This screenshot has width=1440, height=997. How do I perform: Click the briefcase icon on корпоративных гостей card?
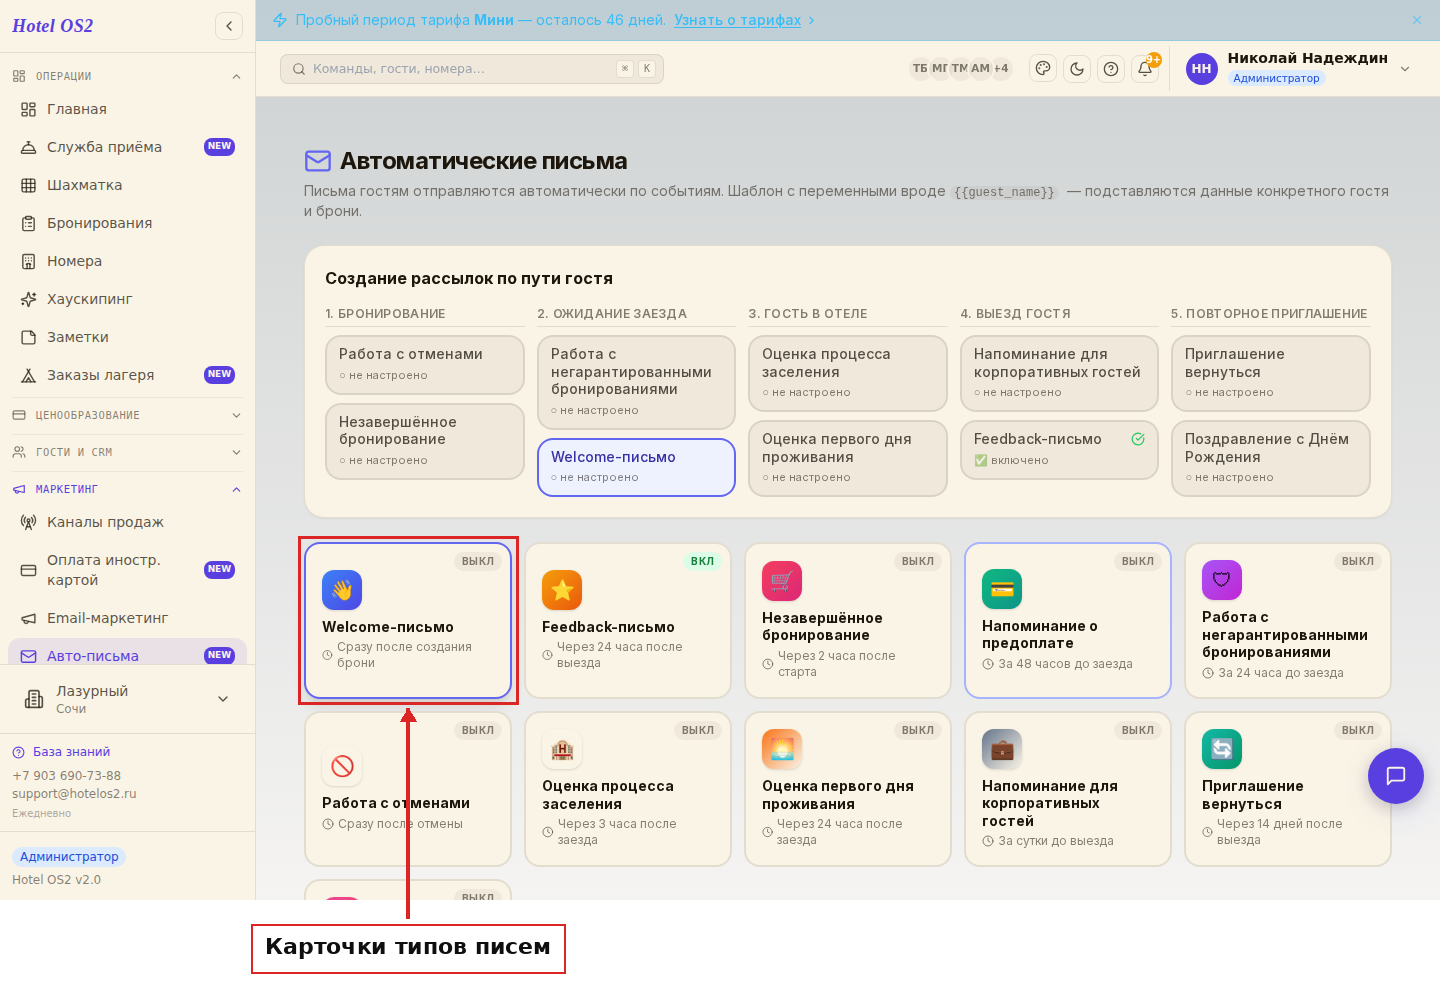click(x=1002, y=749)
